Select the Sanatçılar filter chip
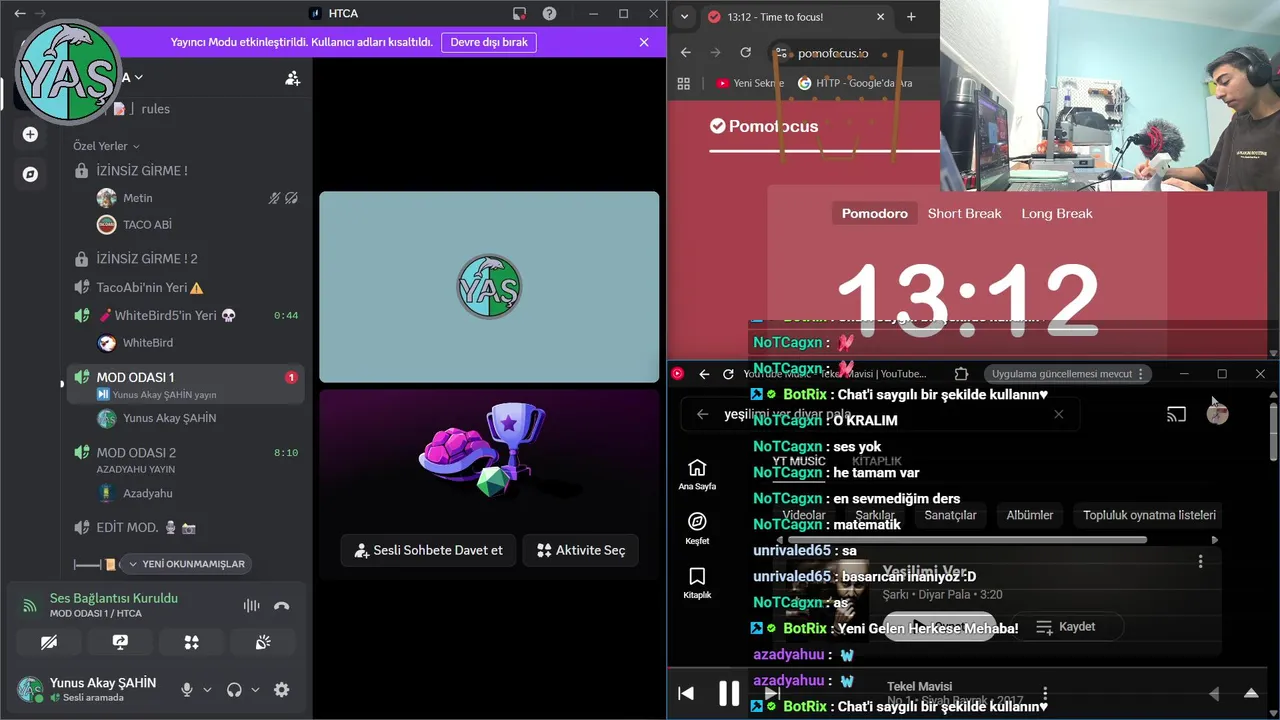Screen dimensions: 1280x720 click(x=950, y=515)
